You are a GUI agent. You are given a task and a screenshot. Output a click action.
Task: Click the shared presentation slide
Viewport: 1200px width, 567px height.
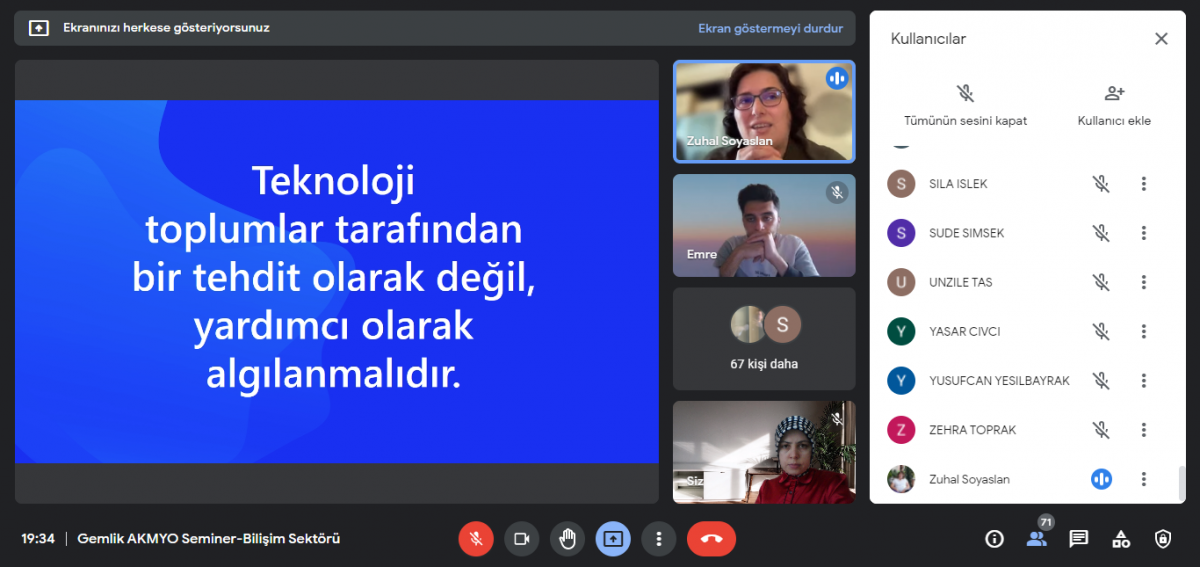pyautogui.click(x=337, y=281)
